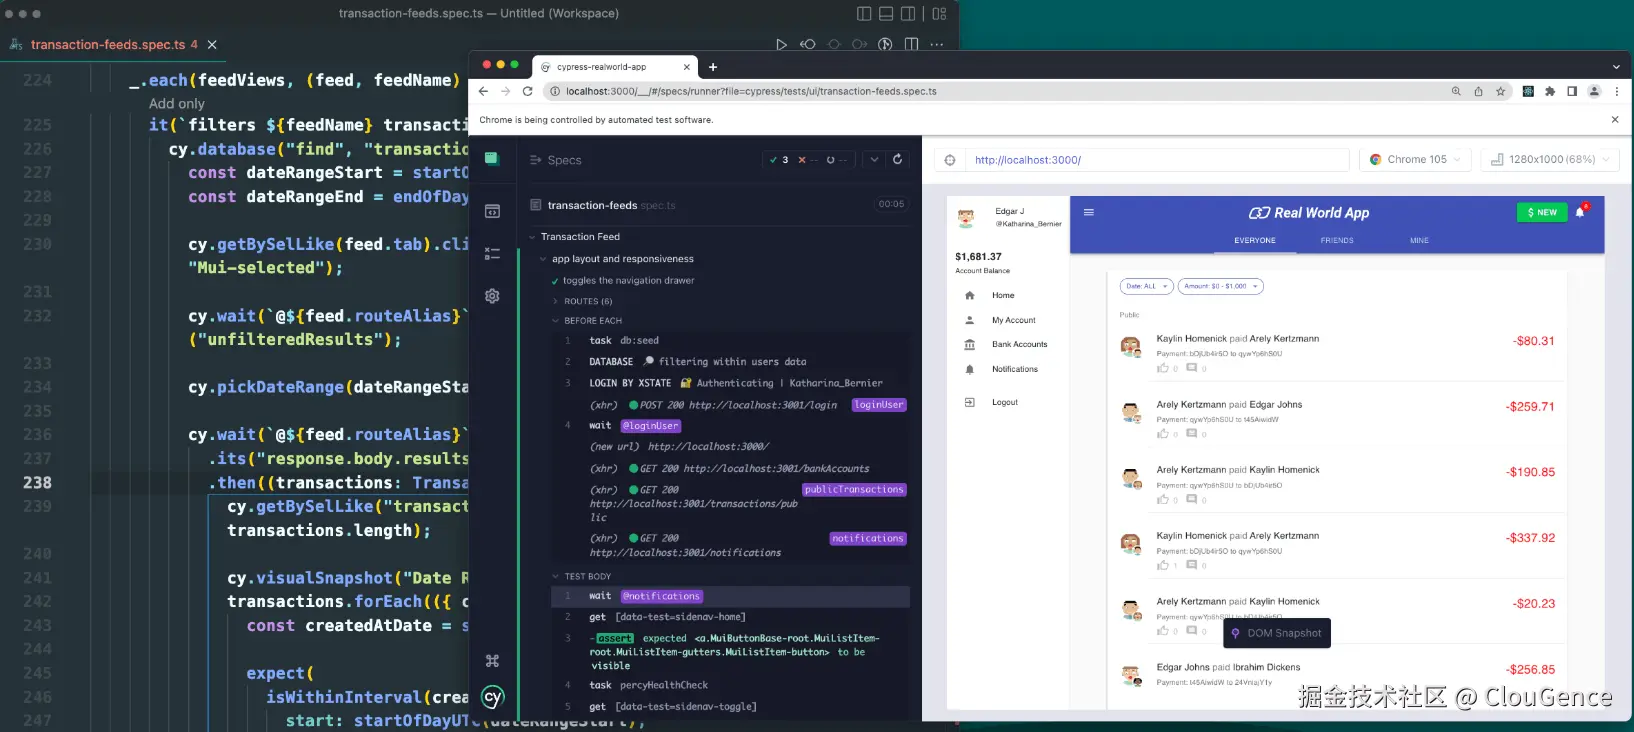Open the React DevTools extension icon in Chrome
Screen dimensions: 1634x732
(x=1528, y=91)
